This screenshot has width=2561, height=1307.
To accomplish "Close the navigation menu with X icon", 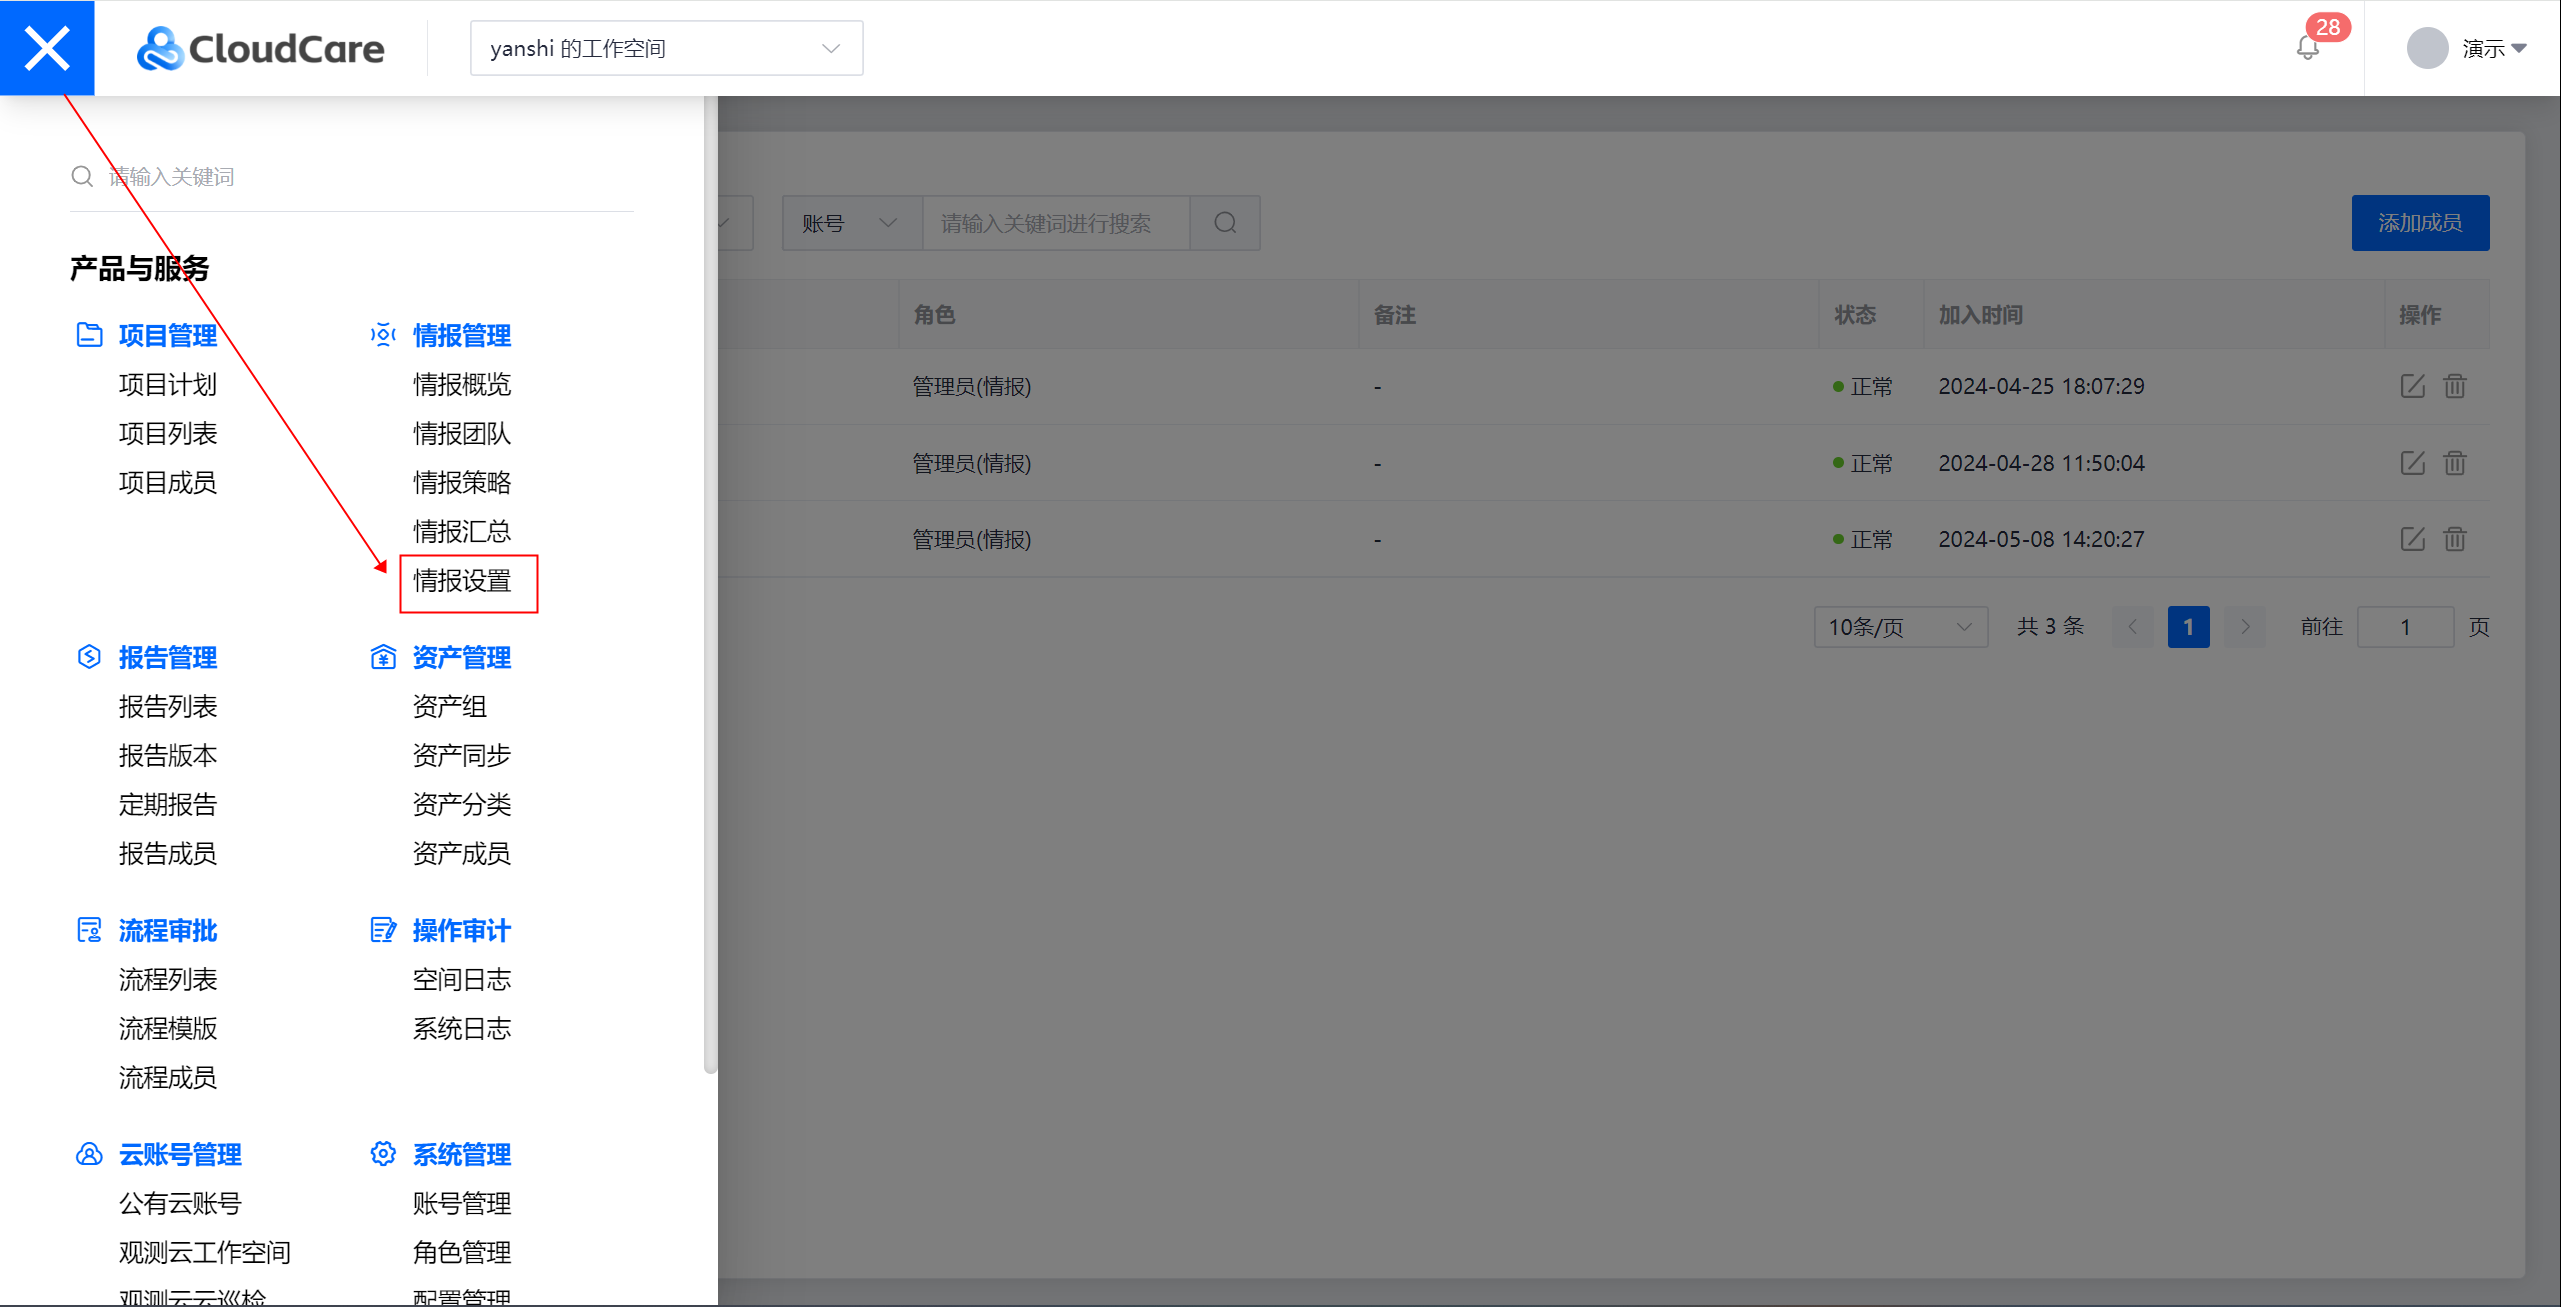I will (47, 48).
